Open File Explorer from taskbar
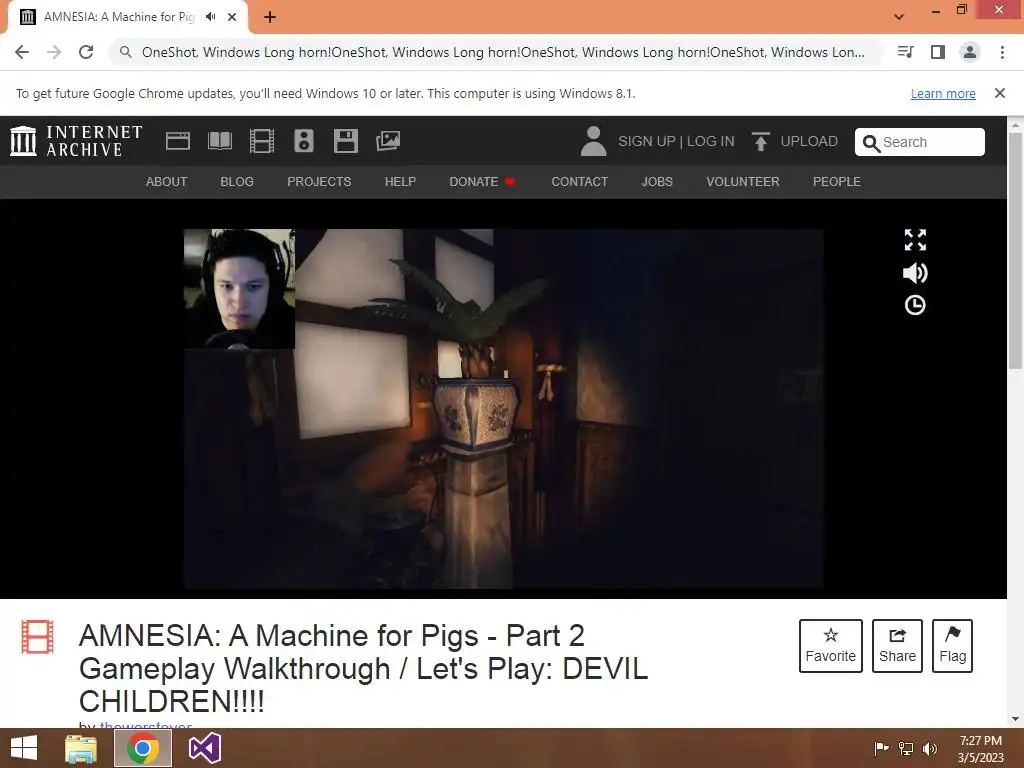 coord(81,748)
